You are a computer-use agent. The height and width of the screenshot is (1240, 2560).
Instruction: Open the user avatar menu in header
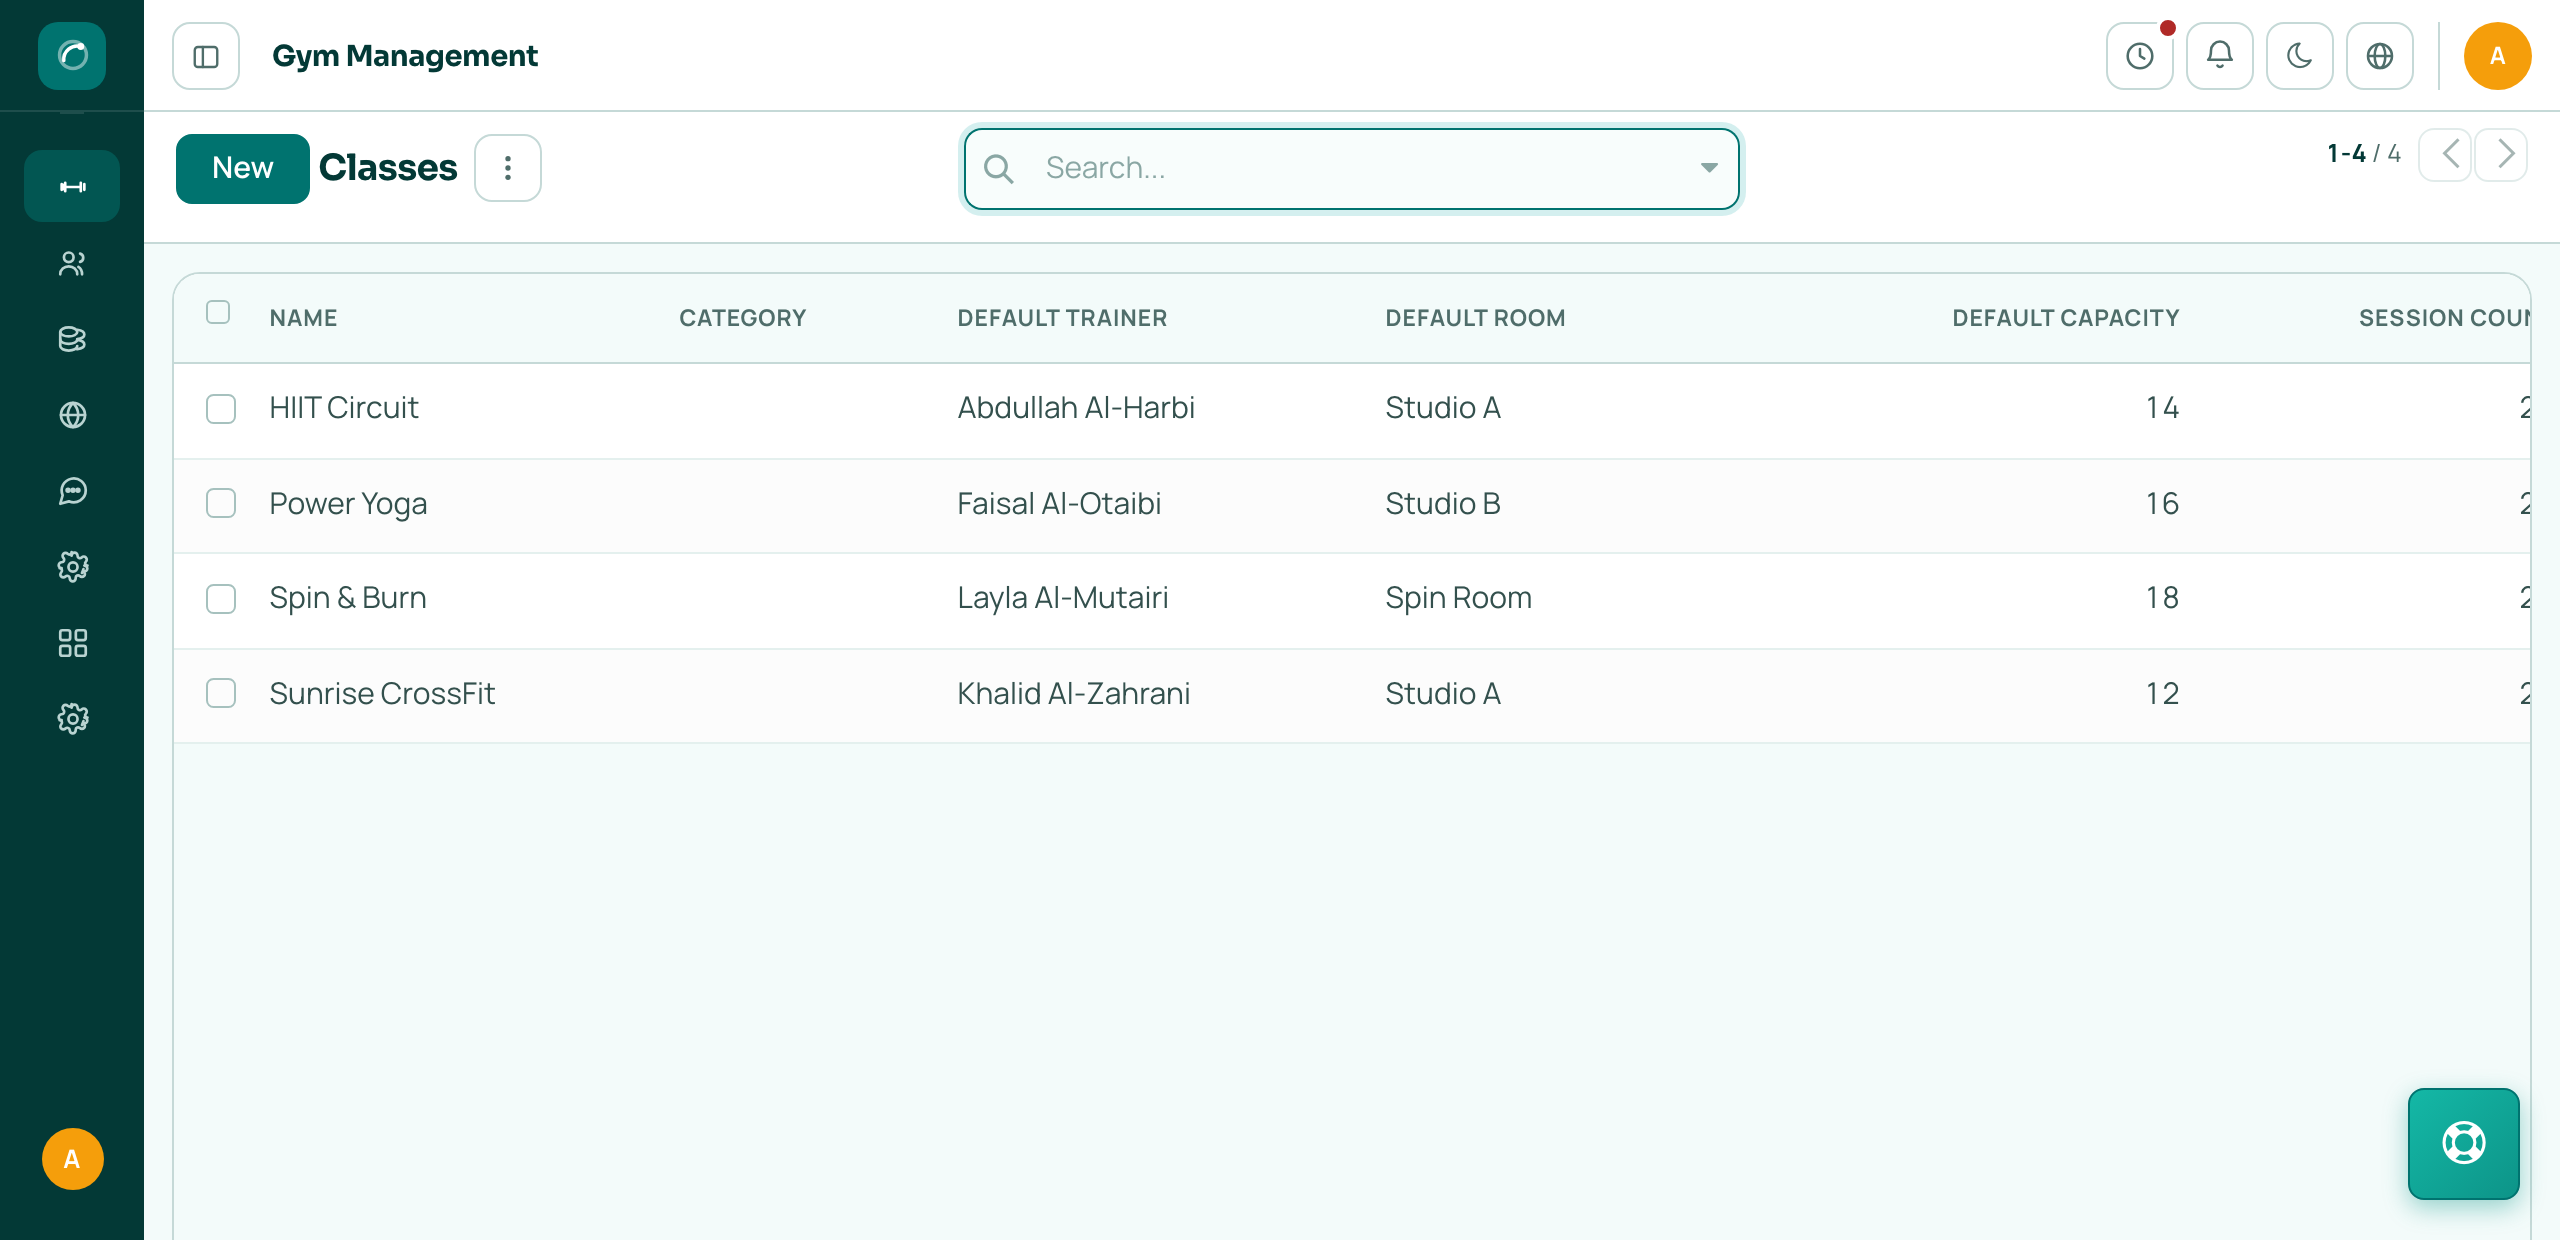pyautogui.click(x=2497, y=56)
